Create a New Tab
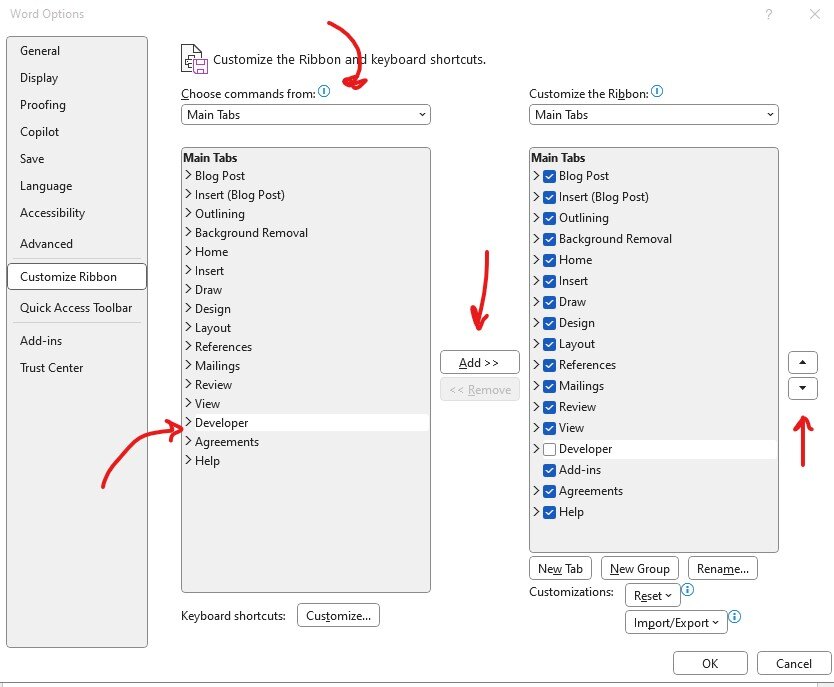Screen dimensions: 834x687 point(561,568)
